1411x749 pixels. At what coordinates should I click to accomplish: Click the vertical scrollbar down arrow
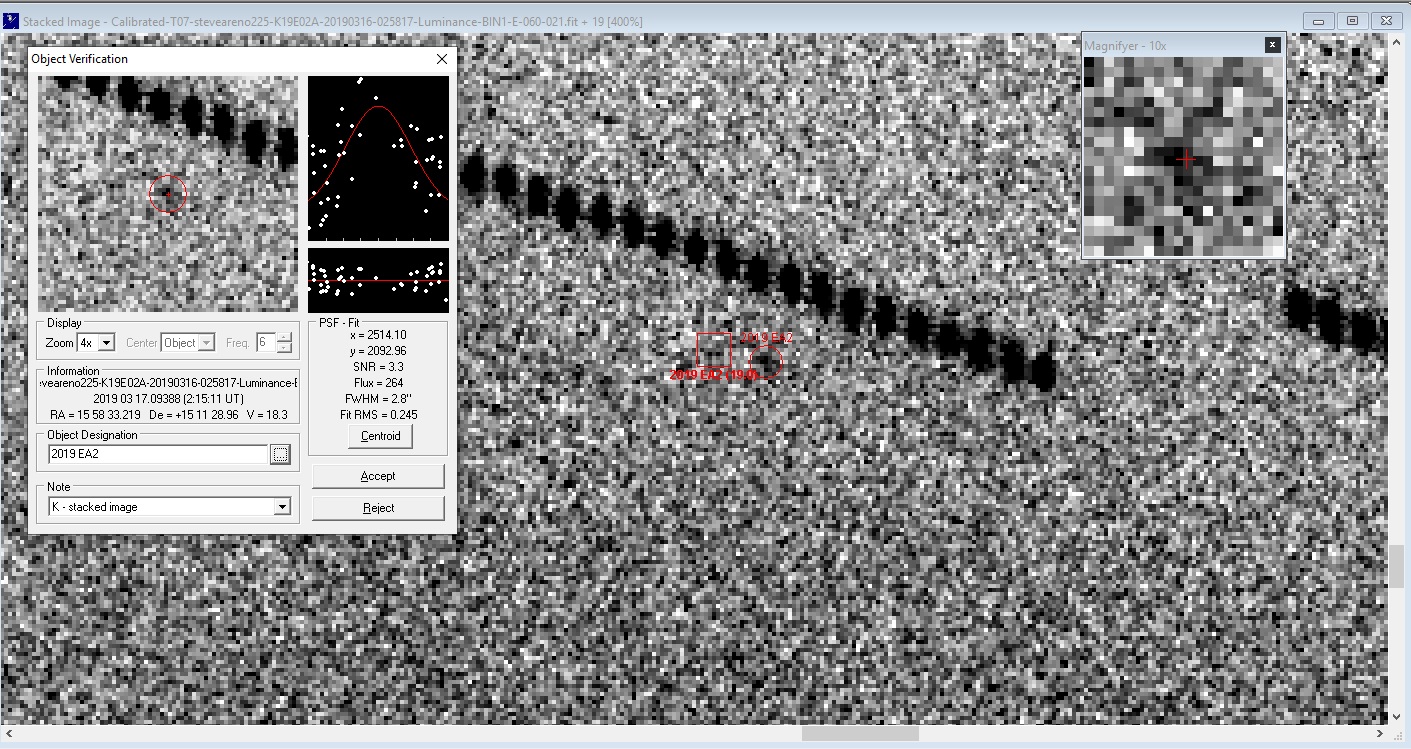point(1396,717)
